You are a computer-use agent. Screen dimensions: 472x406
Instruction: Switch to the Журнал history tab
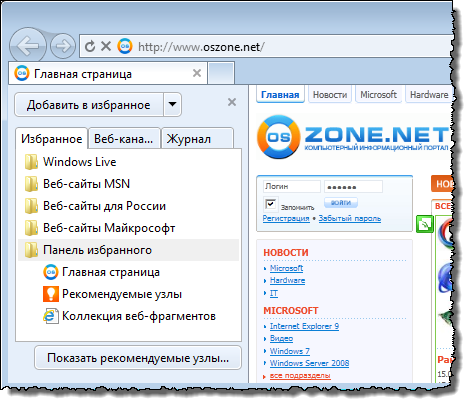pyautogui.click(x=197, y=139)
